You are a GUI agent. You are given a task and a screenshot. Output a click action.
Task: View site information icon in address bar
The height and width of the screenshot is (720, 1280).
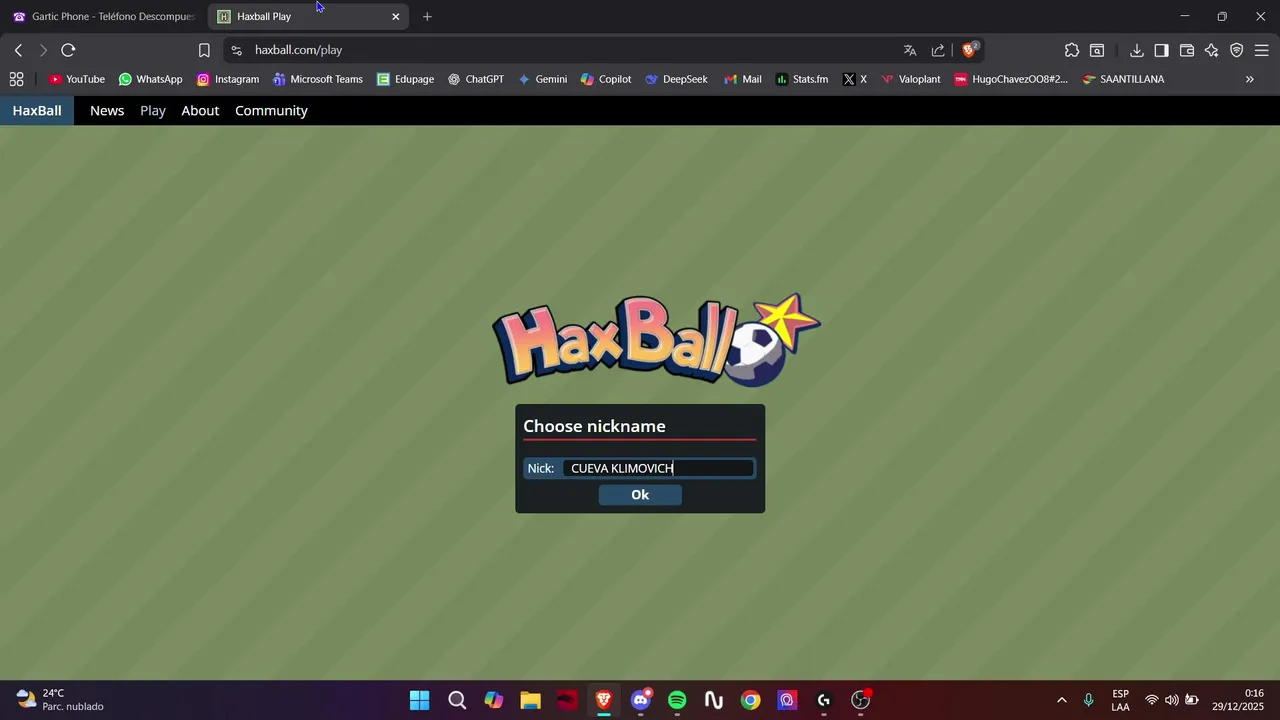(x=236, y=50)
